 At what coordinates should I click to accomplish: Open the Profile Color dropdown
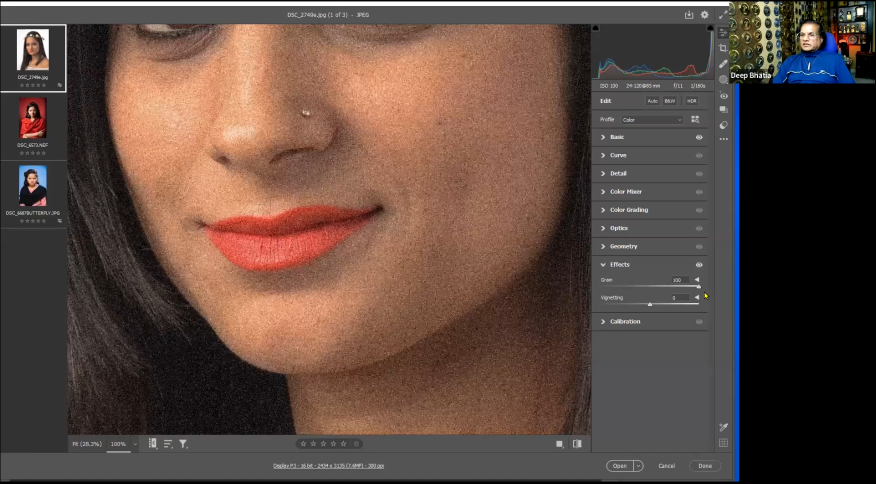(652, 120)
